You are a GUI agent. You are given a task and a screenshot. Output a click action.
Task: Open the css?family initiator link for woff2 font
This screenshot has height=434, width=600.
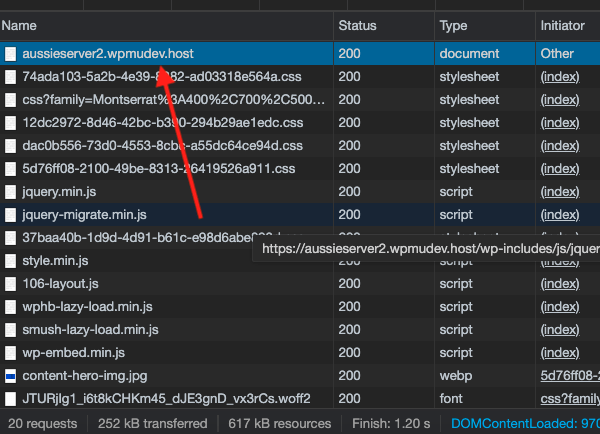570,399
